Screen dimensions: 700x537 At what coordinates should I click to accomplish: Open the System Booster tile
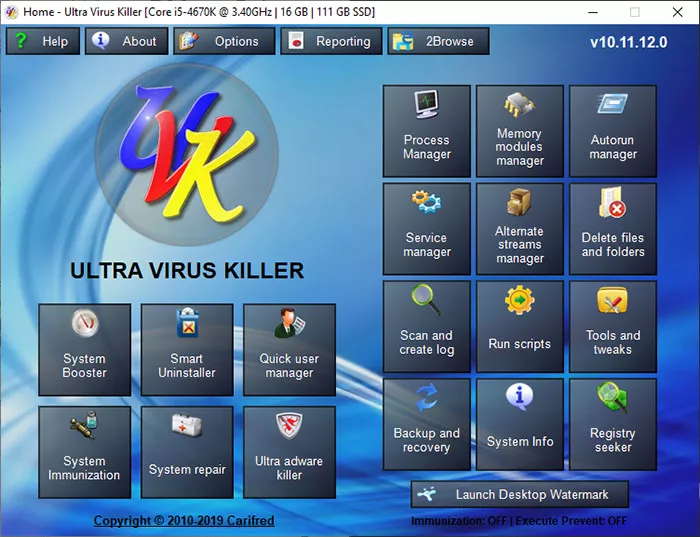tap(85, 350)
